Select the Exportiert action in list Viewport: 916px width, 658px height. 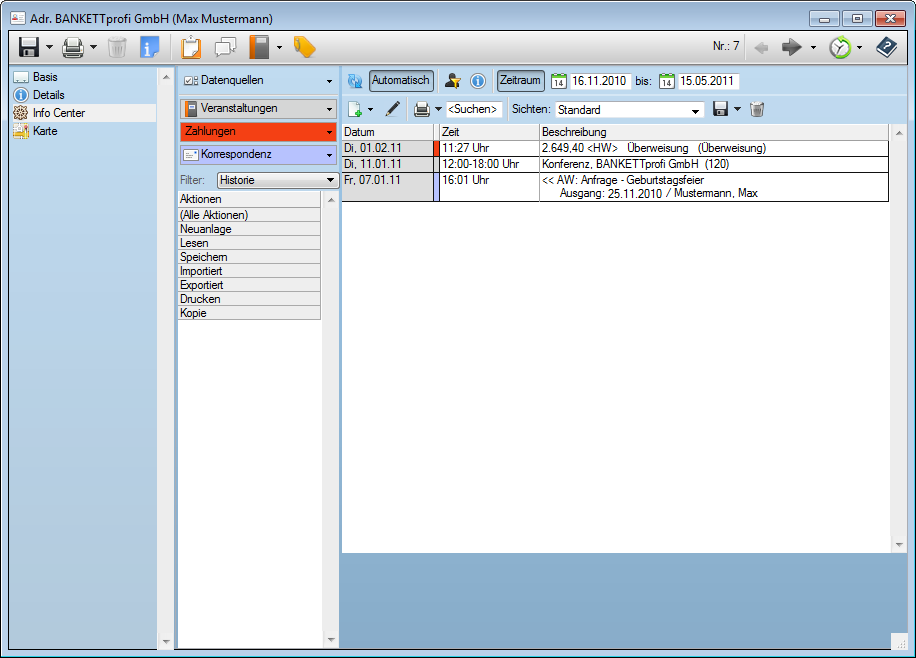(201, 285)
